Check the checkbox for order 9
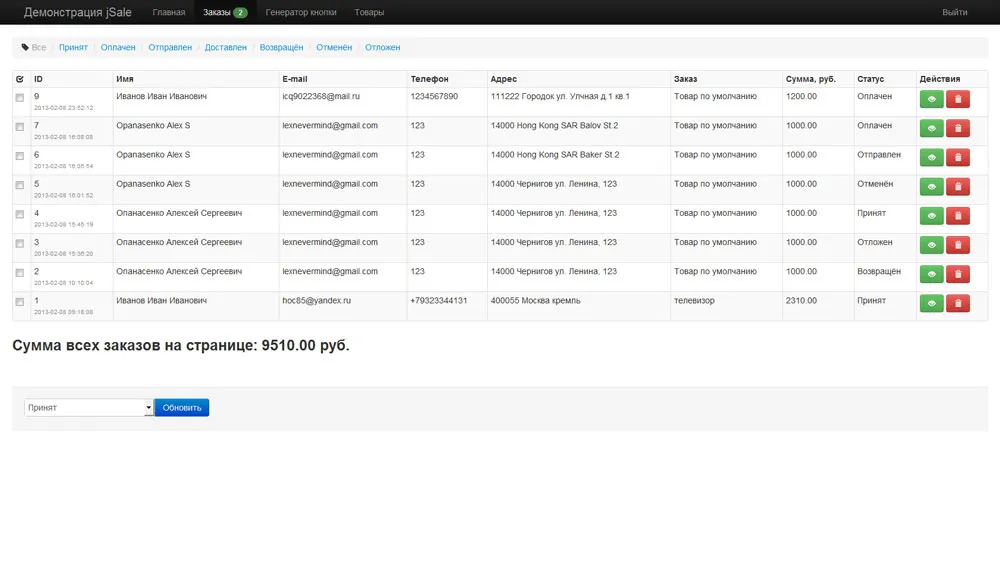This screenshot has width=1000, height=574. [x=20, y=98]
